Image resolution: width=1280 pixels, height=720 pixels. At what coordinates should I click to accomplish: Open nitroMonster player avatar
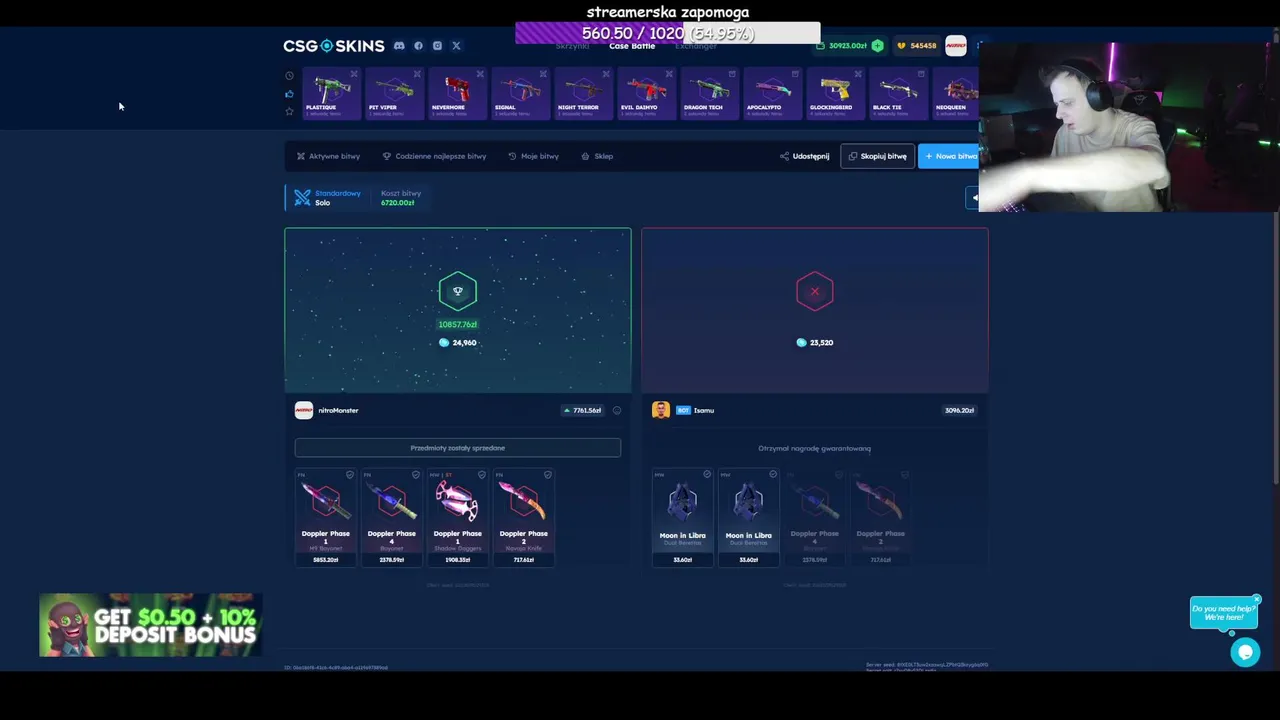[304, 410]
